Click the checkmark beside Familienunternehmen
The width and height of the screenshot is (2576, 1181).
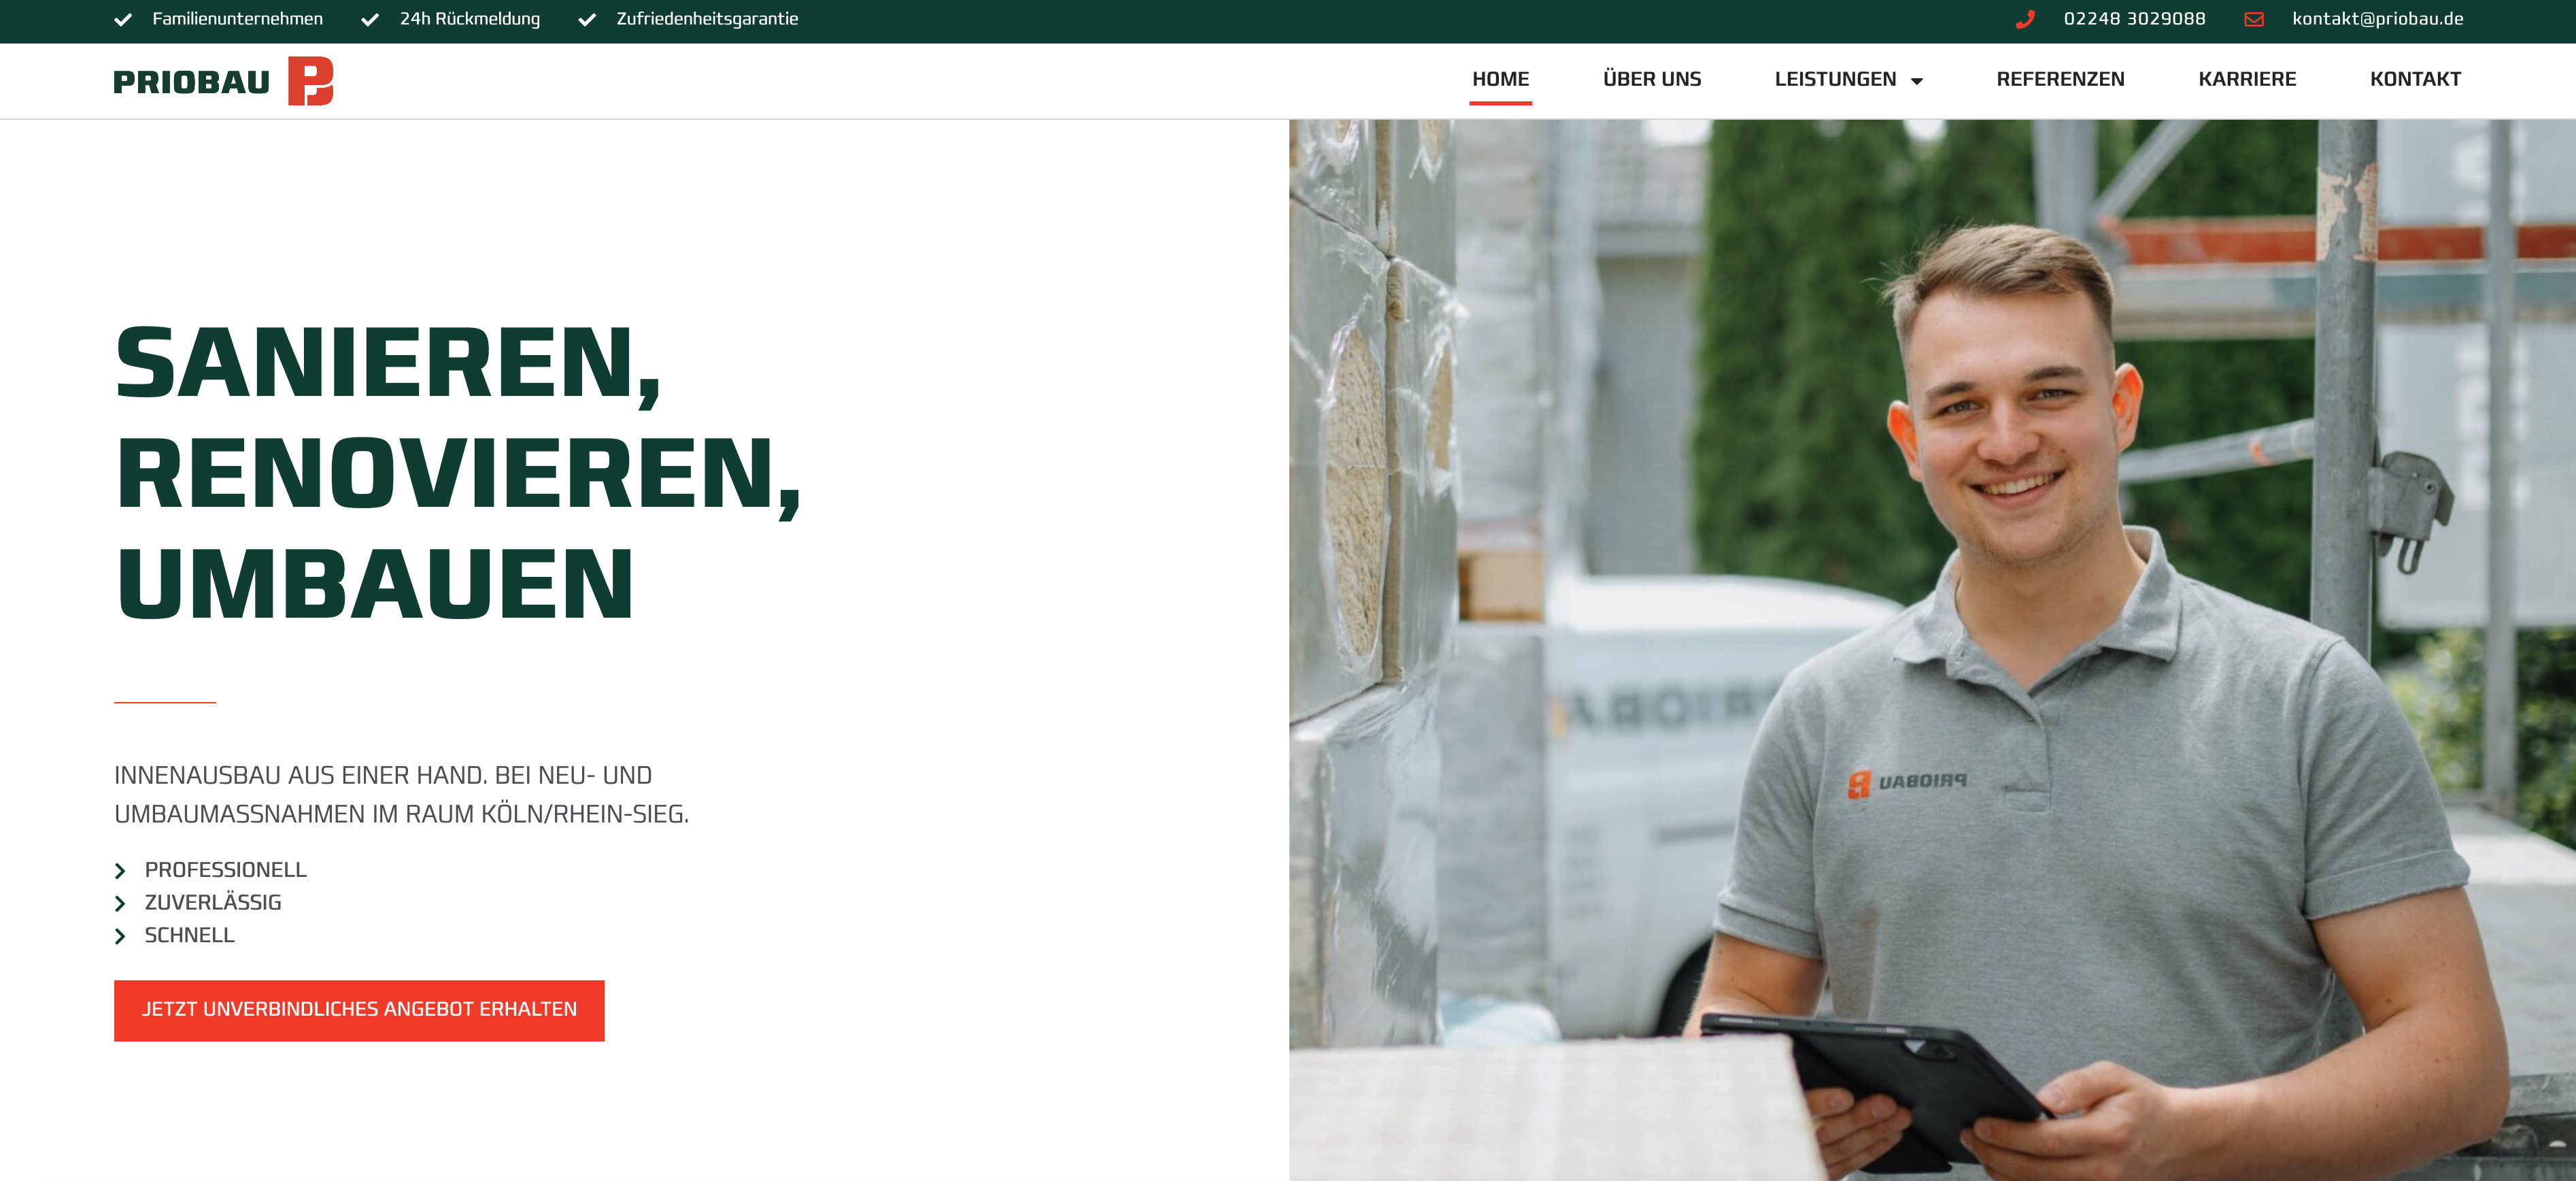123,19
